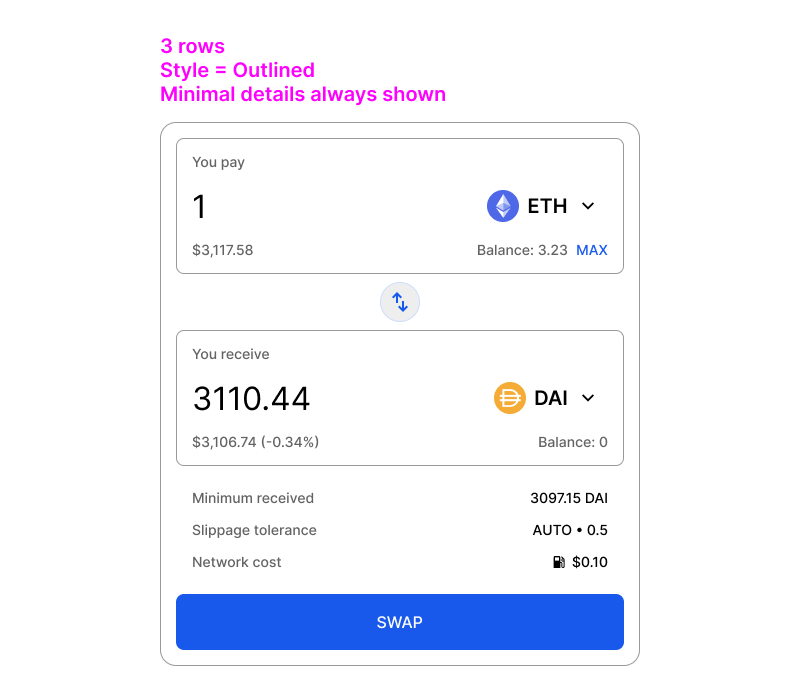Click the $3,117.58 fiat value

pos(222,250)
